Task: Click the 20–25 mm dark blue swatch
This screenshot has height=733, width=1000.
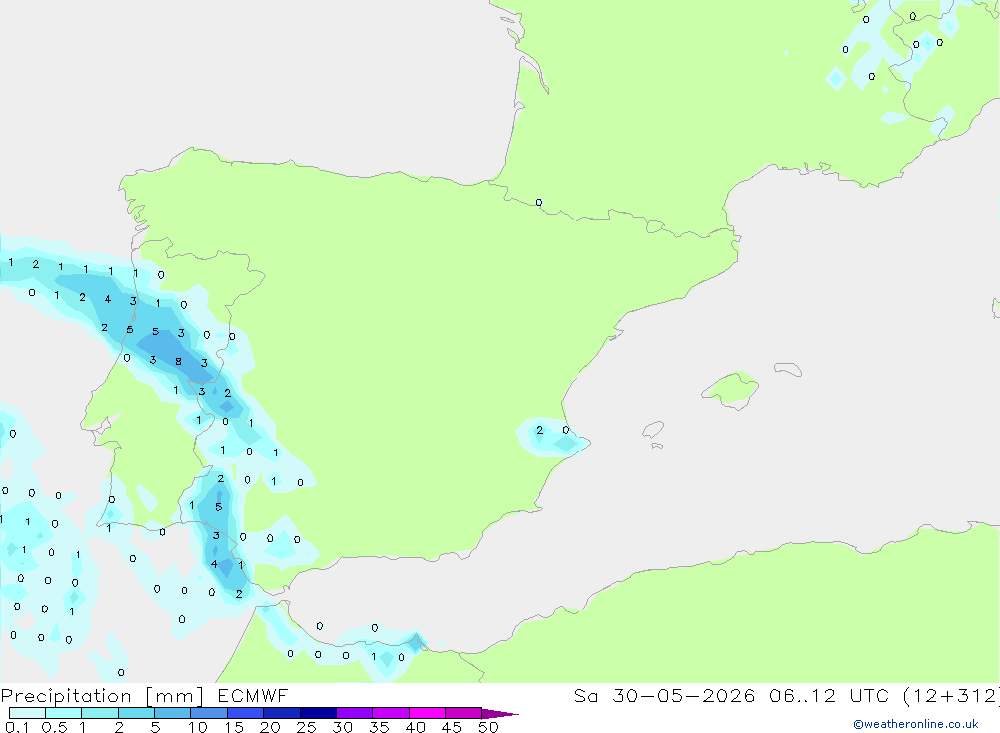Action: (281, 713)
